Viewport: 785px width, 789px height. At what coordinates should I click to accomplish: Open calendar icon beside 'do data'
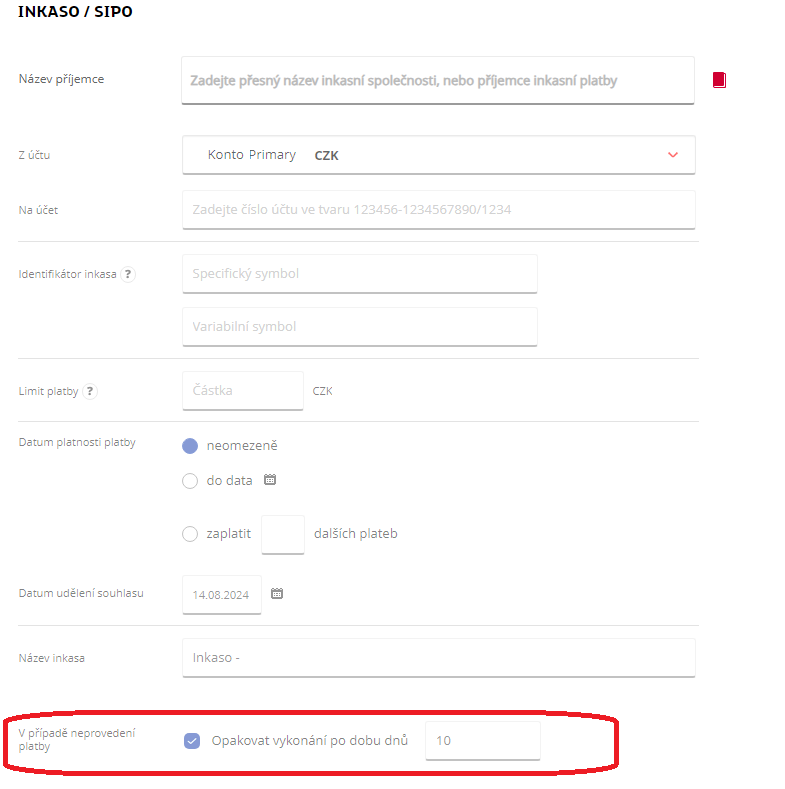[x=270, y=480]
